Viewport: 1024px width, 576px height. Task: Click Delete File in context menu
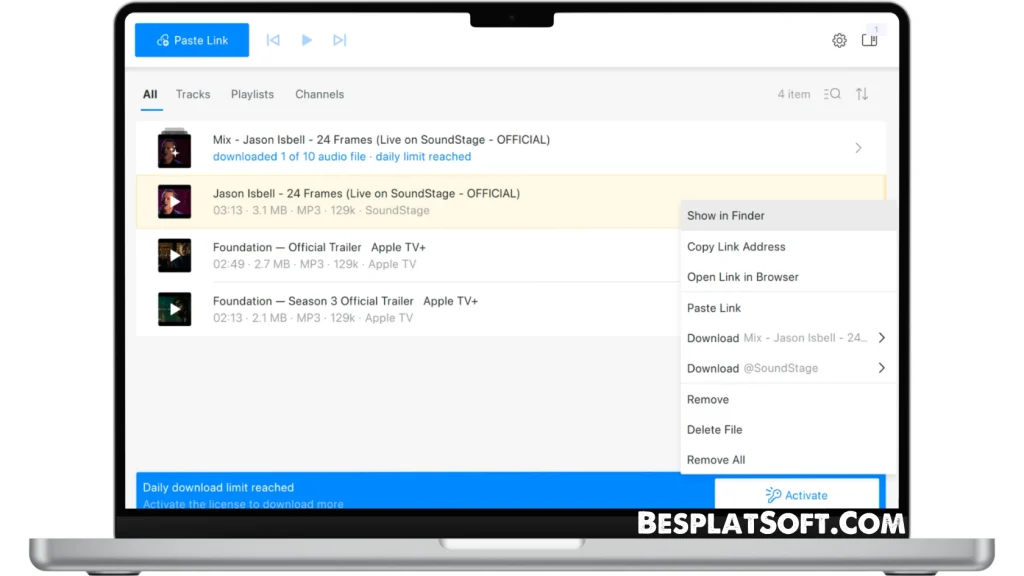pyautogui.click(x=714, y=430)
